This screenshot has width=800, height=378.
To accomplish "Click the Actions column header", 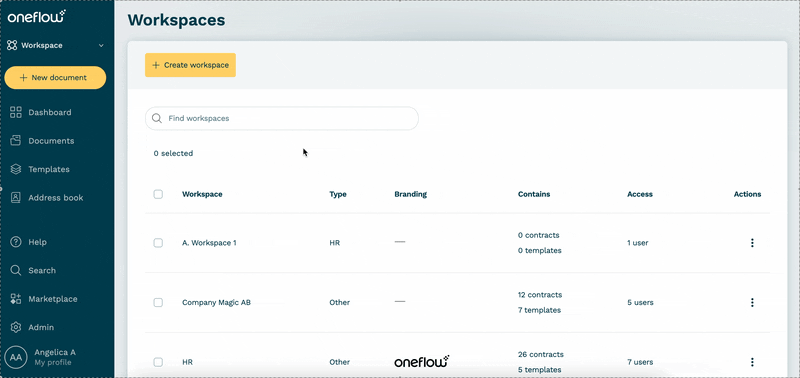I will click(747, 194).
